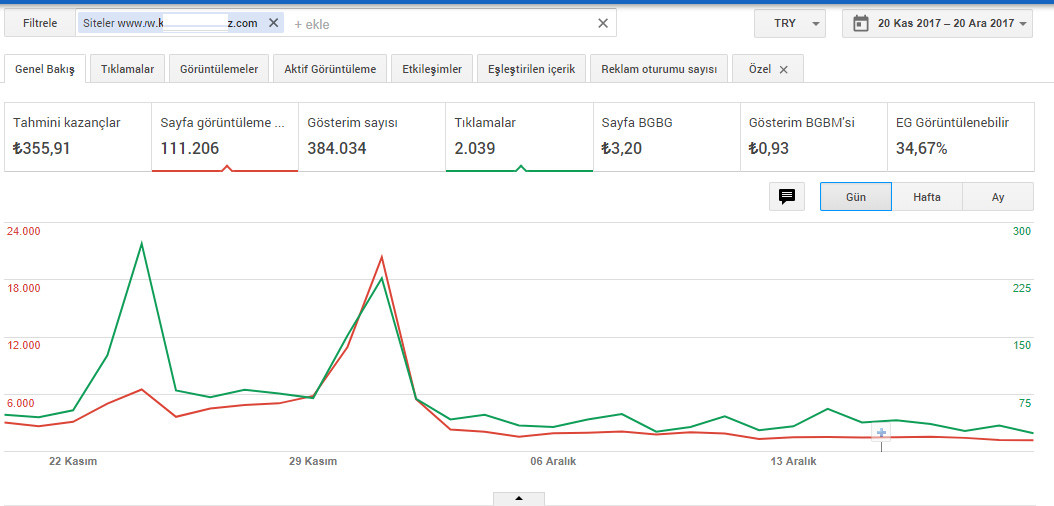Collapse the chart using the bottom arrow
The height and width of the screenshot is (506, 1054).
(519, 499)
